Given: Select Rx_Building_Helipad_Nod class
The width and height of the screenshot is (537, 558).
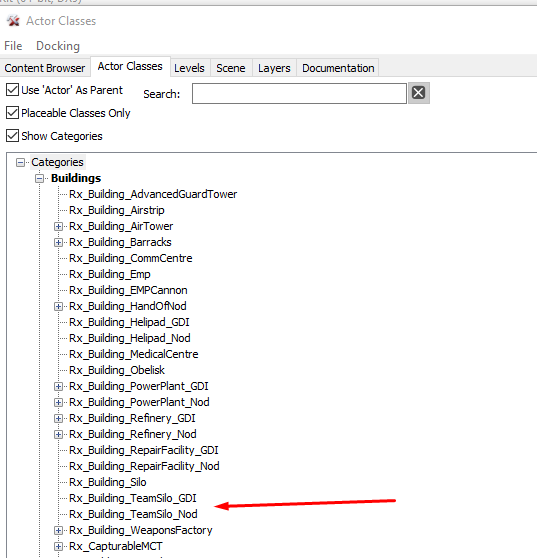Looking at the screenshot, I should 130,338.
